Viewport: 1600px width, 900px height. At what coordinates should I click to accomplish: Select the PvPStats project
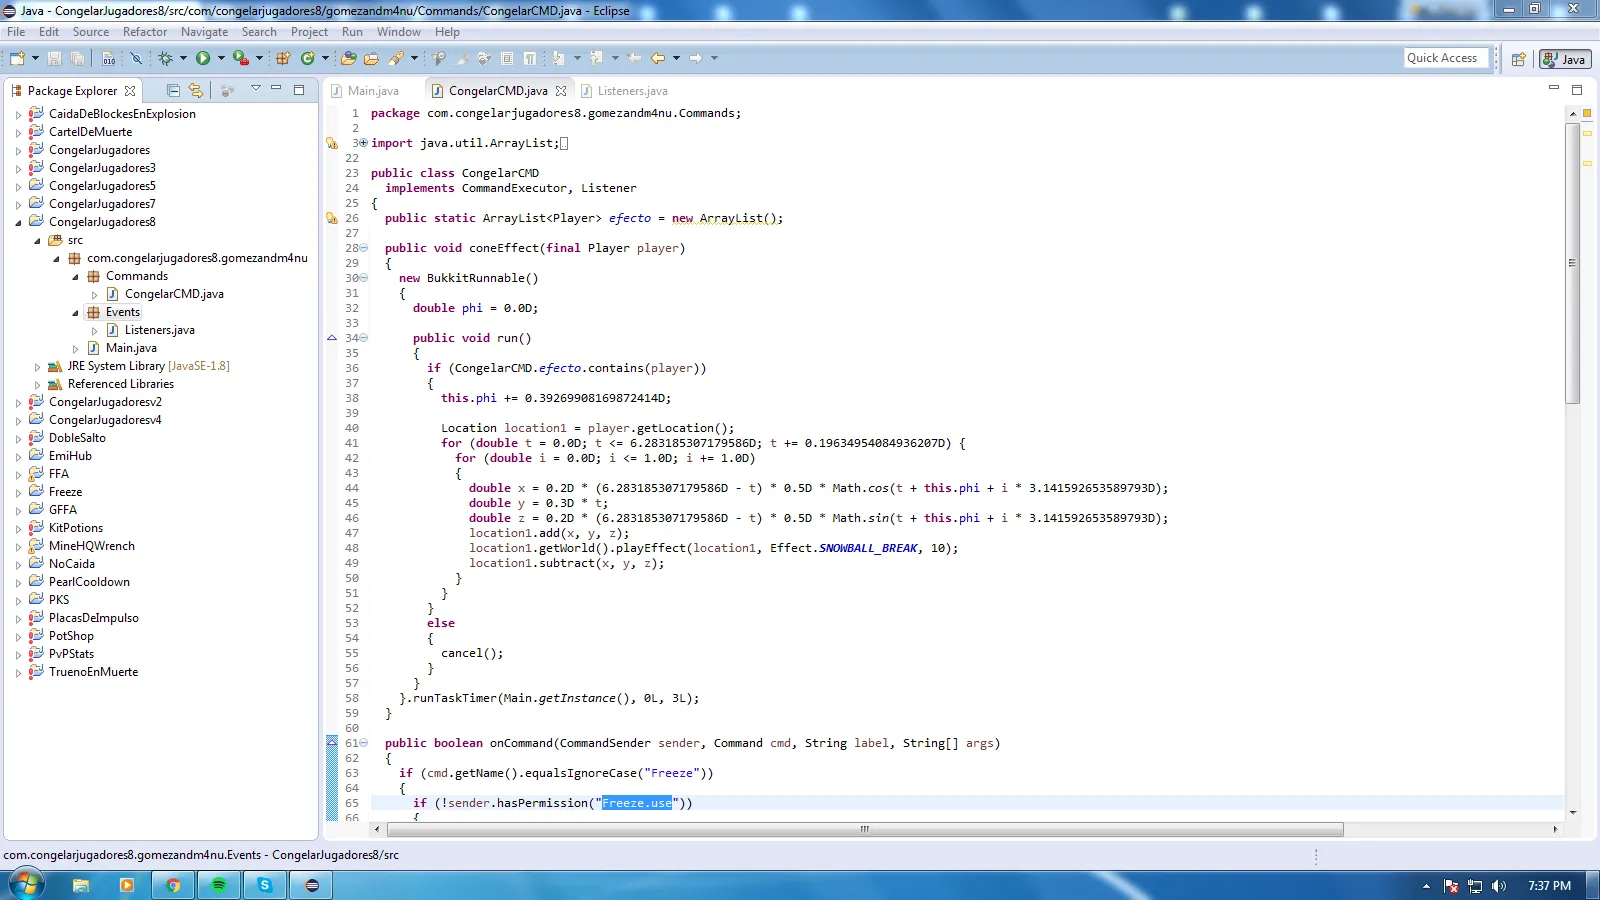(x=71, y=654)
